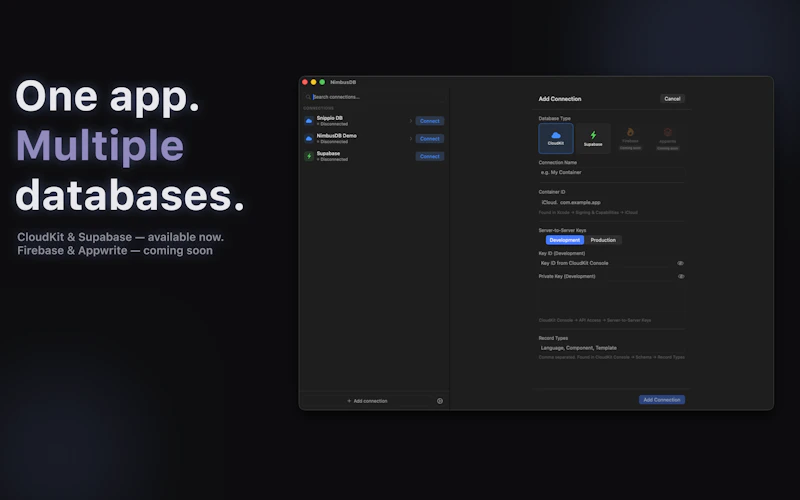Open settings gear beside Add connection
This screenshot has width=800, height=500.
440,401
